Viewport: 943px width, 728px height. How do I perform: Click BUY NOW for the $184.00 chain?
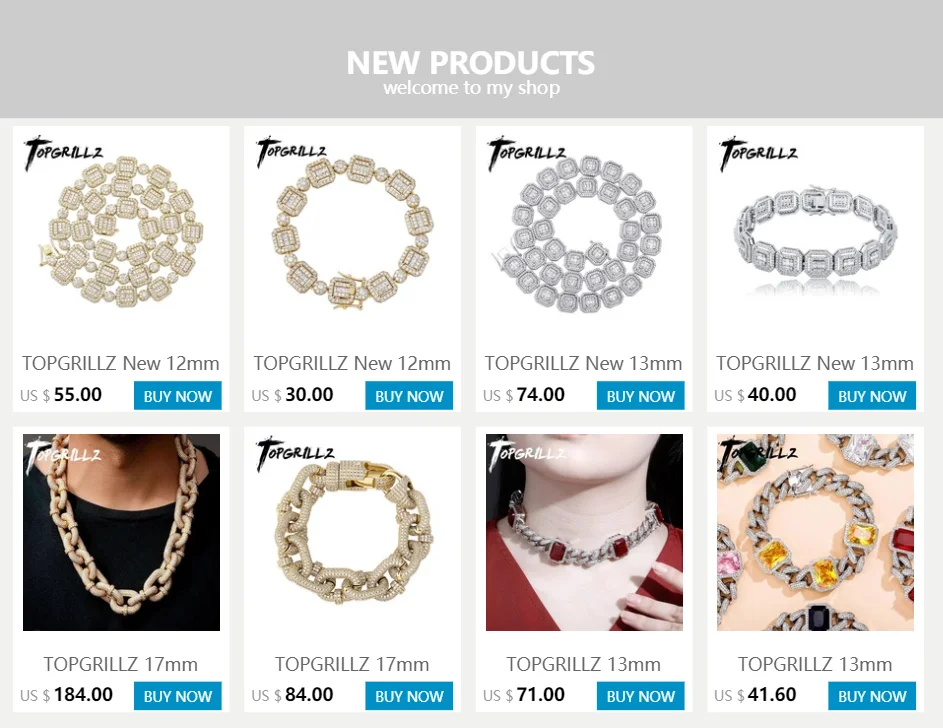click(177, 696)
